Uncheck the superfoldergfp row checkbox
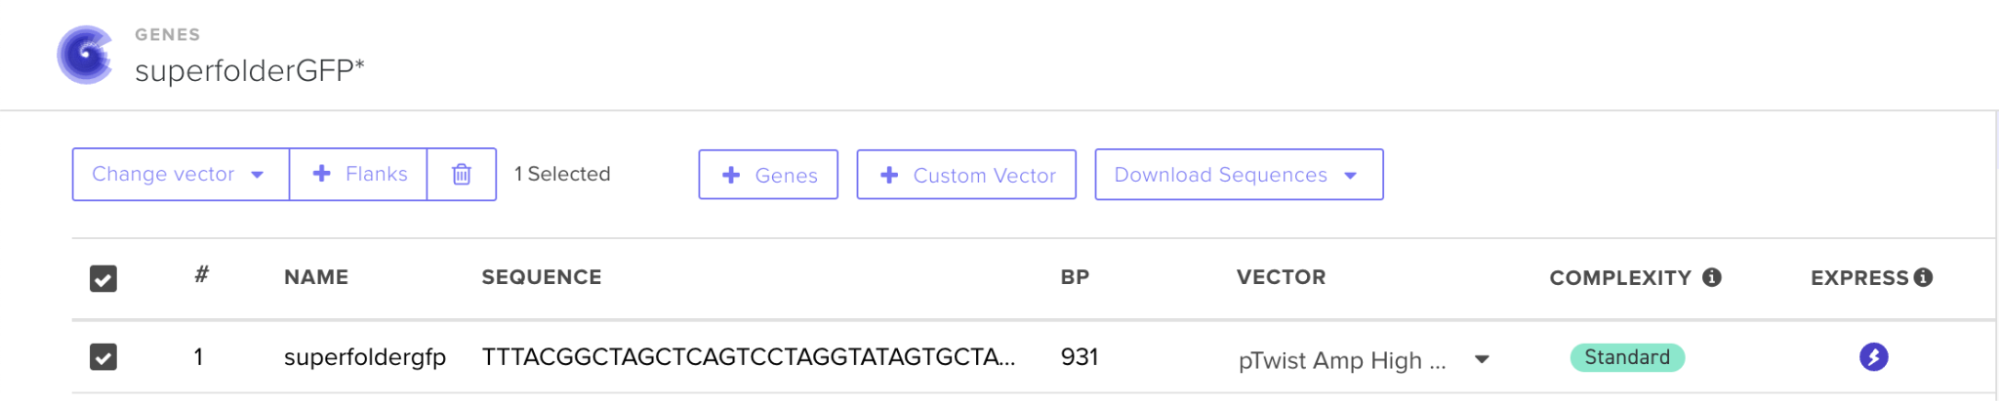This screenshot has height=402, width=1999. pyautogui.click(x=103, y=357)
